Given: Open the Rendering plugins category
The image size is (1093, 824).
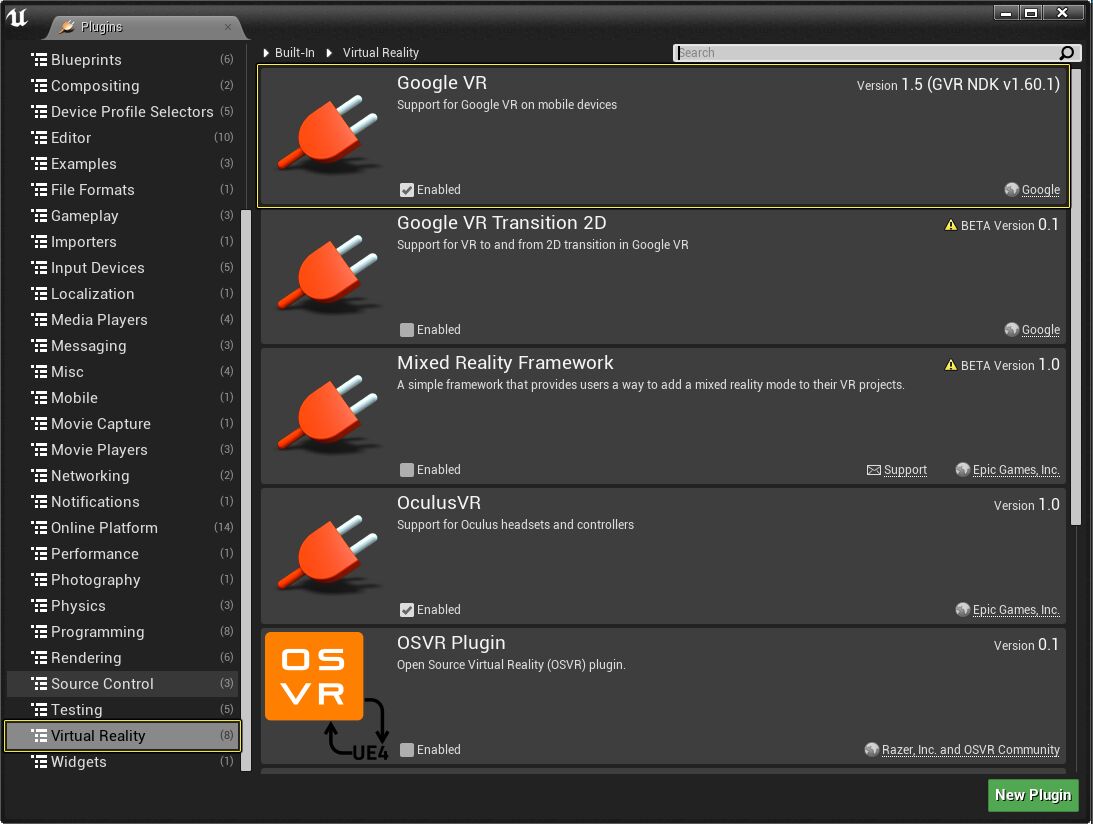Looking at the screenshot, I should pyautogui.click(x=86, y=658).
